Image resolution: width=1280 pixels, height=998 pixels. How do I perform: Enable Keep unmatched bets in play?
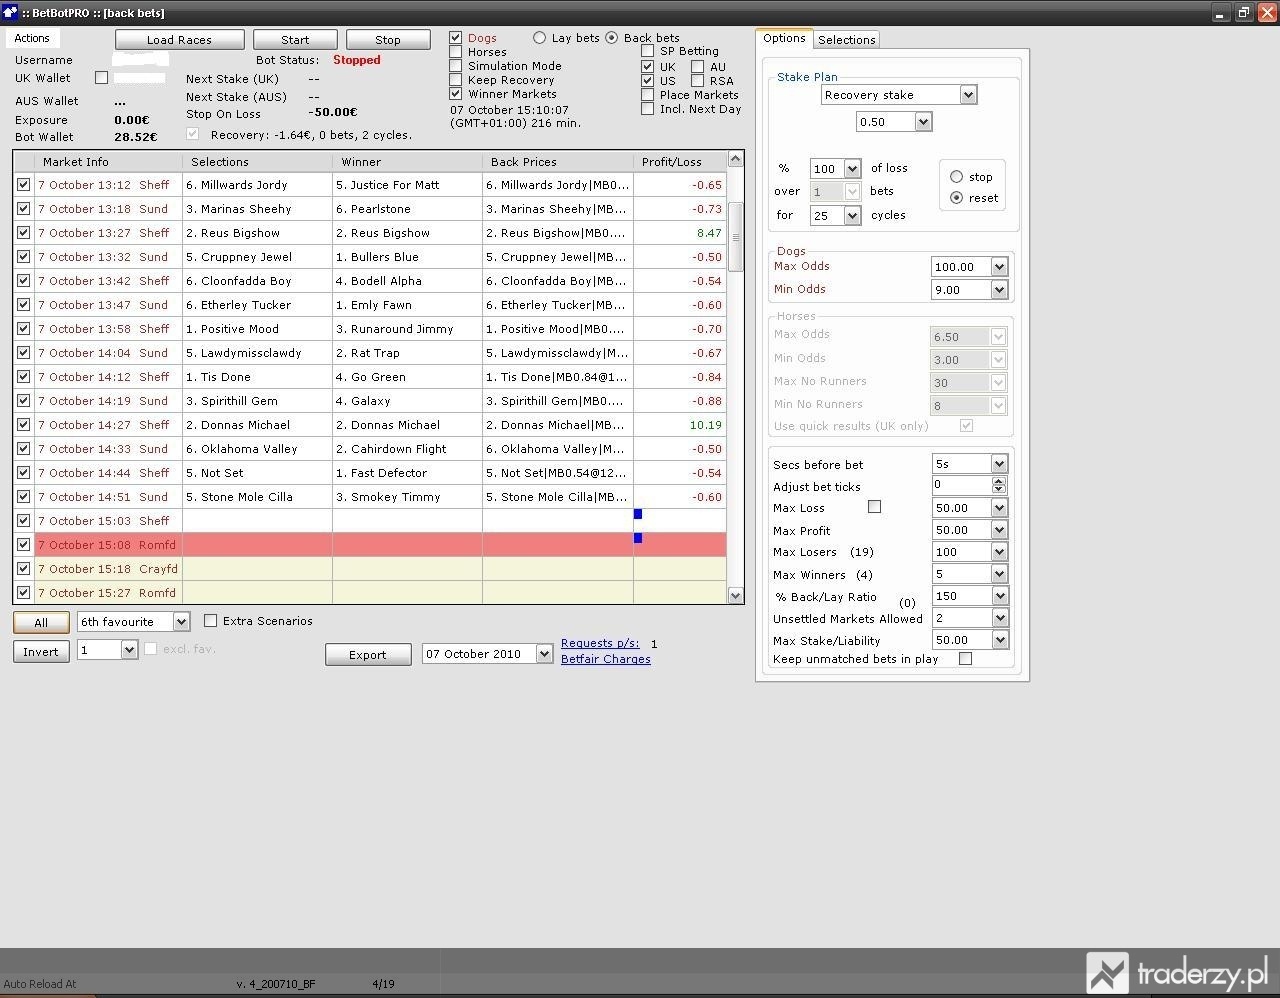tap(965, 658)
